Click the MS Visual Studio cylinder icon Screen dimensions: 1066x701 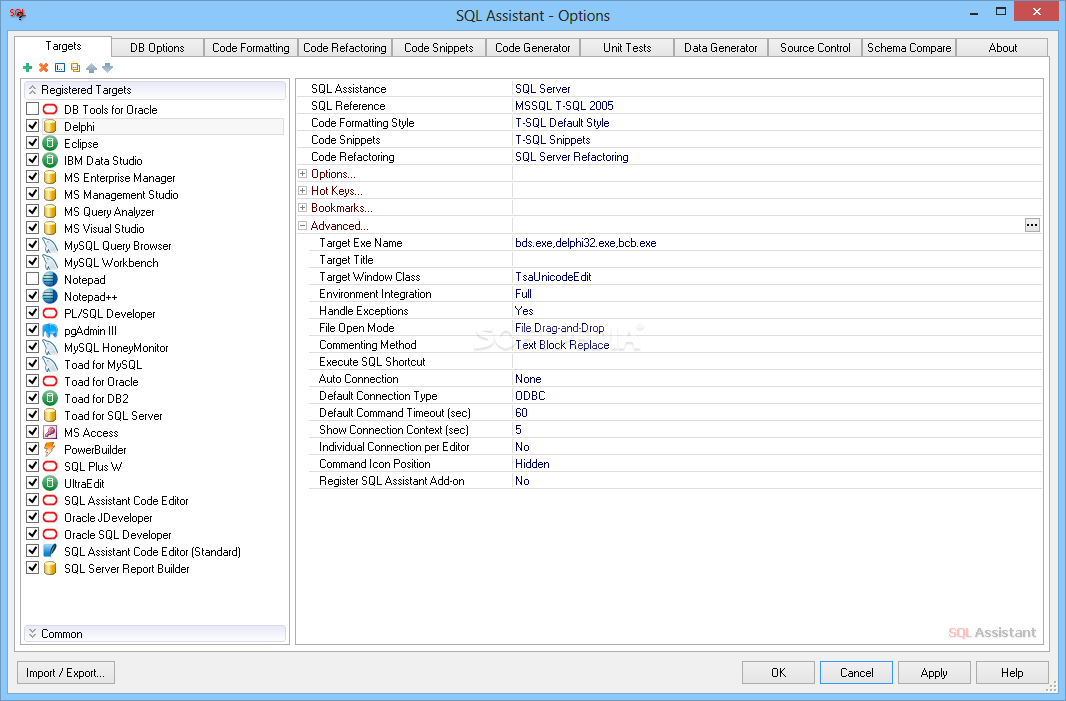coord(50,228)
